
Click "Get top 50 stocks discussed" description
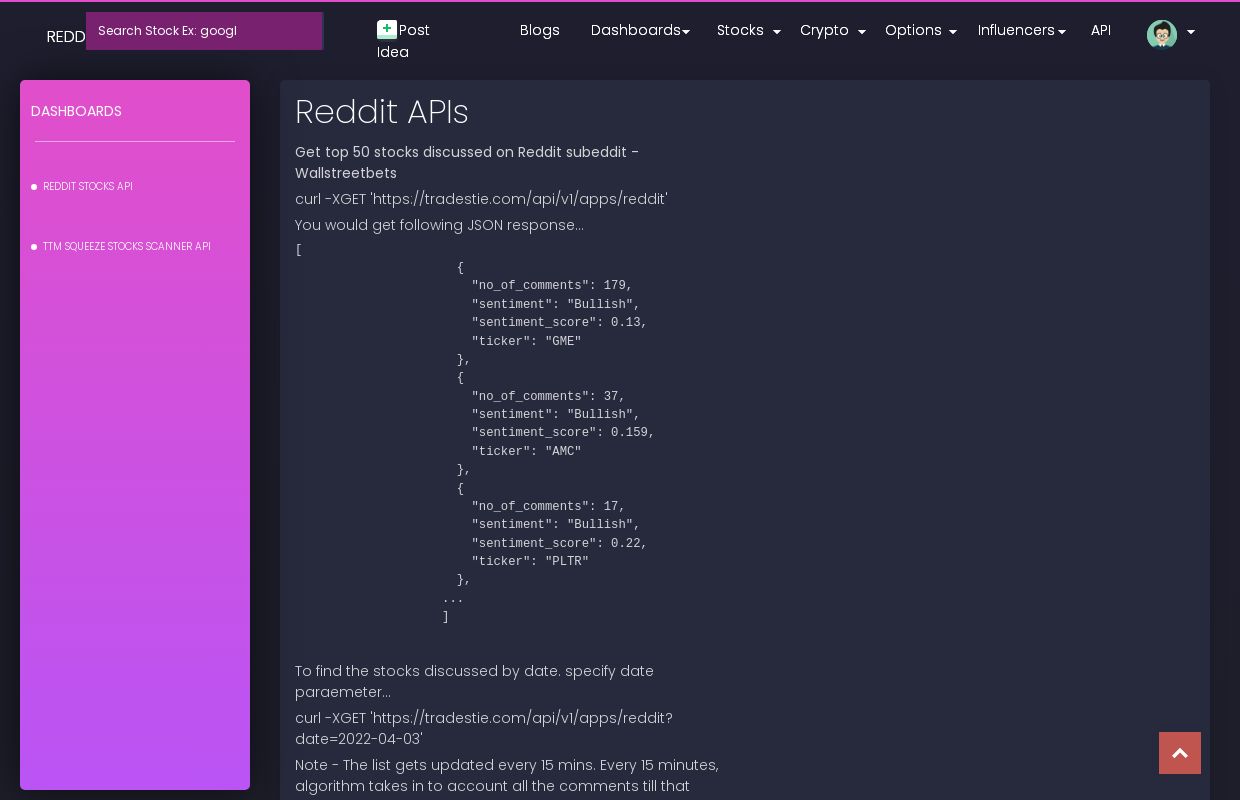click(x=467, y=163)
